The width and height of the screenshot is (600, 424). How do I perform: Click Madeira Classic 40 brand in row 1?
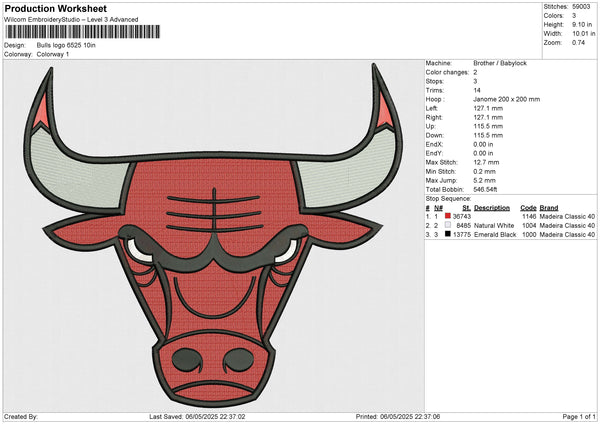tap(567, 217)
